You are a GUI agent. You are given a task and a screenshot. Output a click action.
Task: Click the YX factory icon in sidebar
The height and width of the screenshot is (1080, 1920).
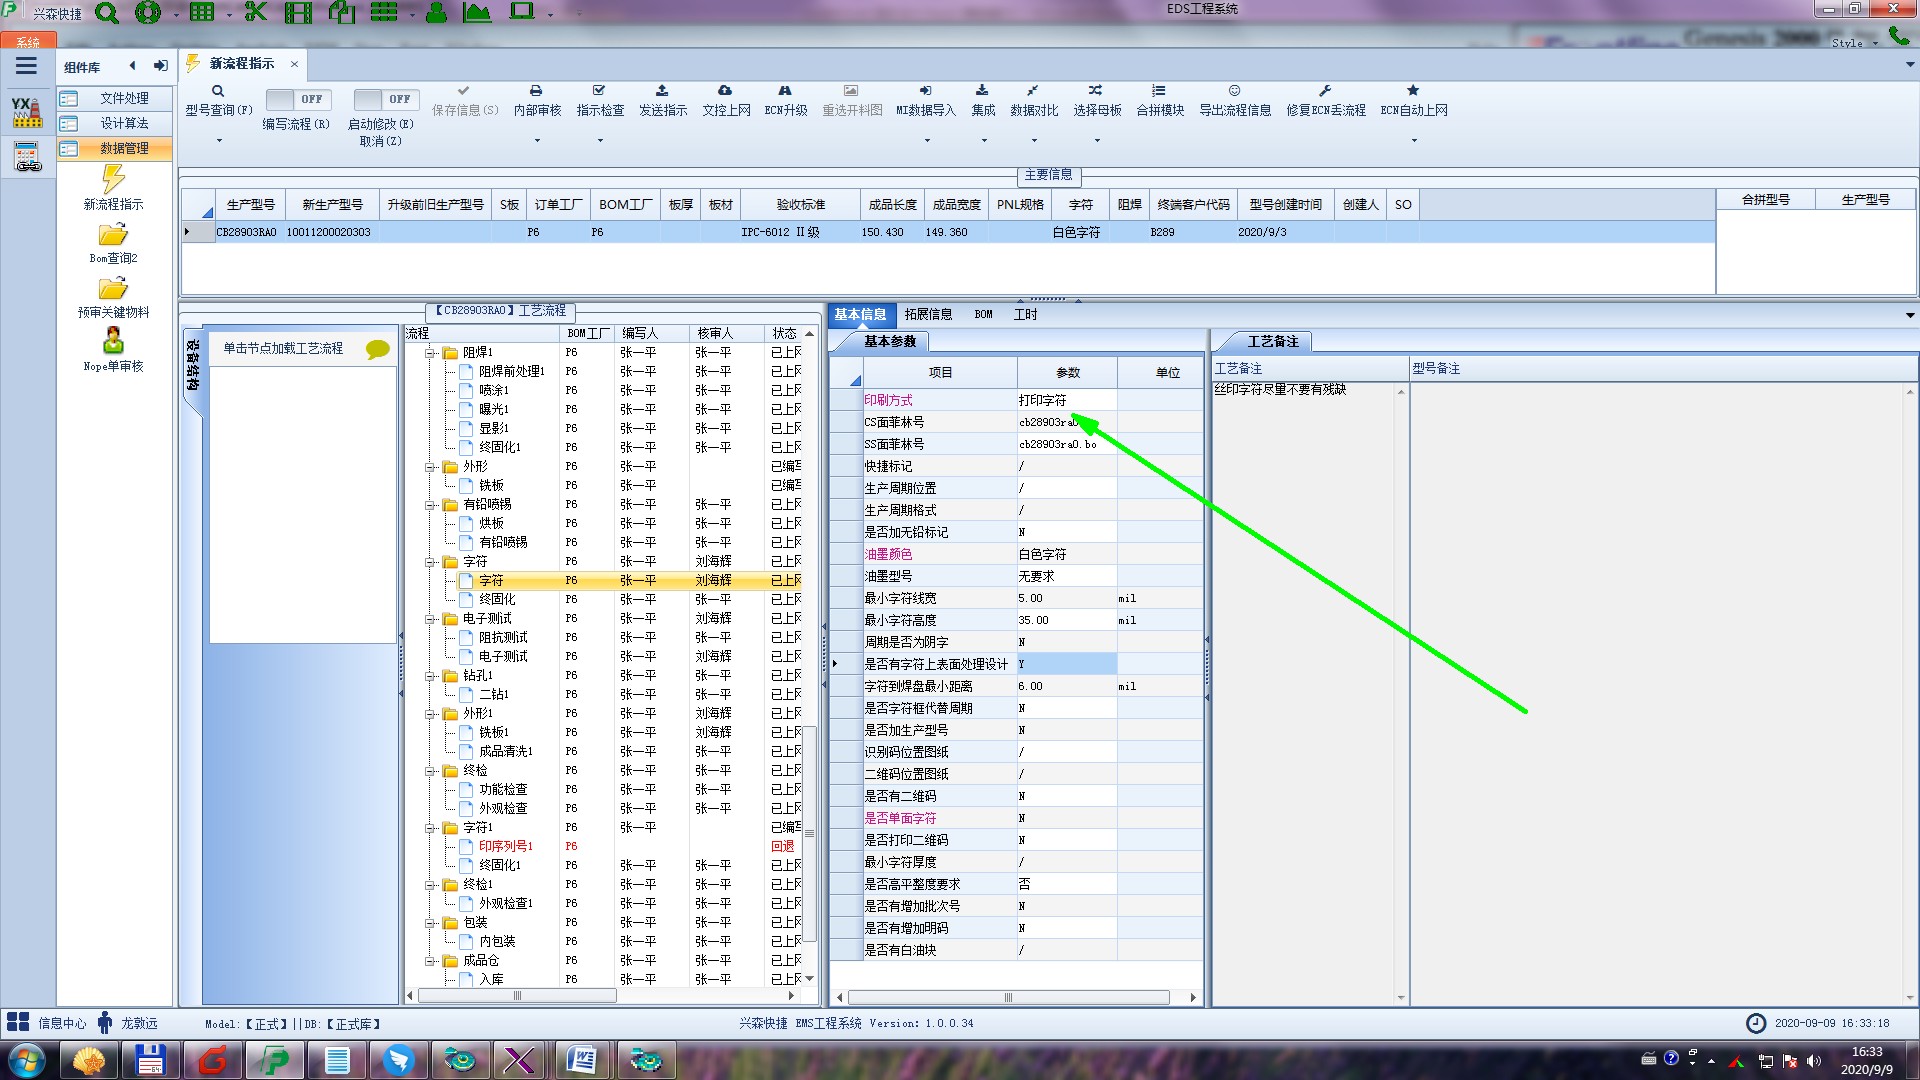[27, 112]
